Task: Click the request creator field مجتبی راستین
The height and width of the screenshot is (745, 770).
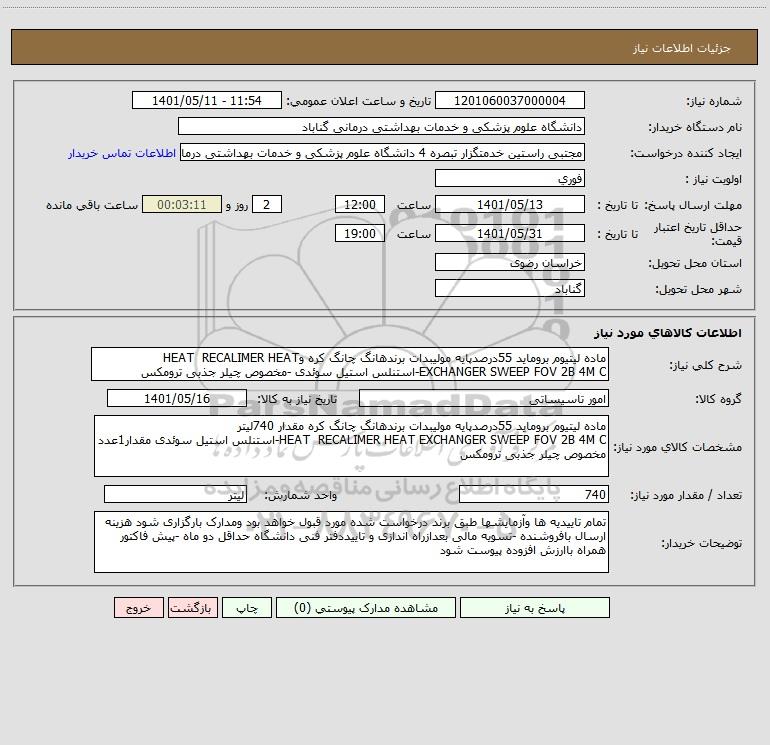Action: coord(383,153)
